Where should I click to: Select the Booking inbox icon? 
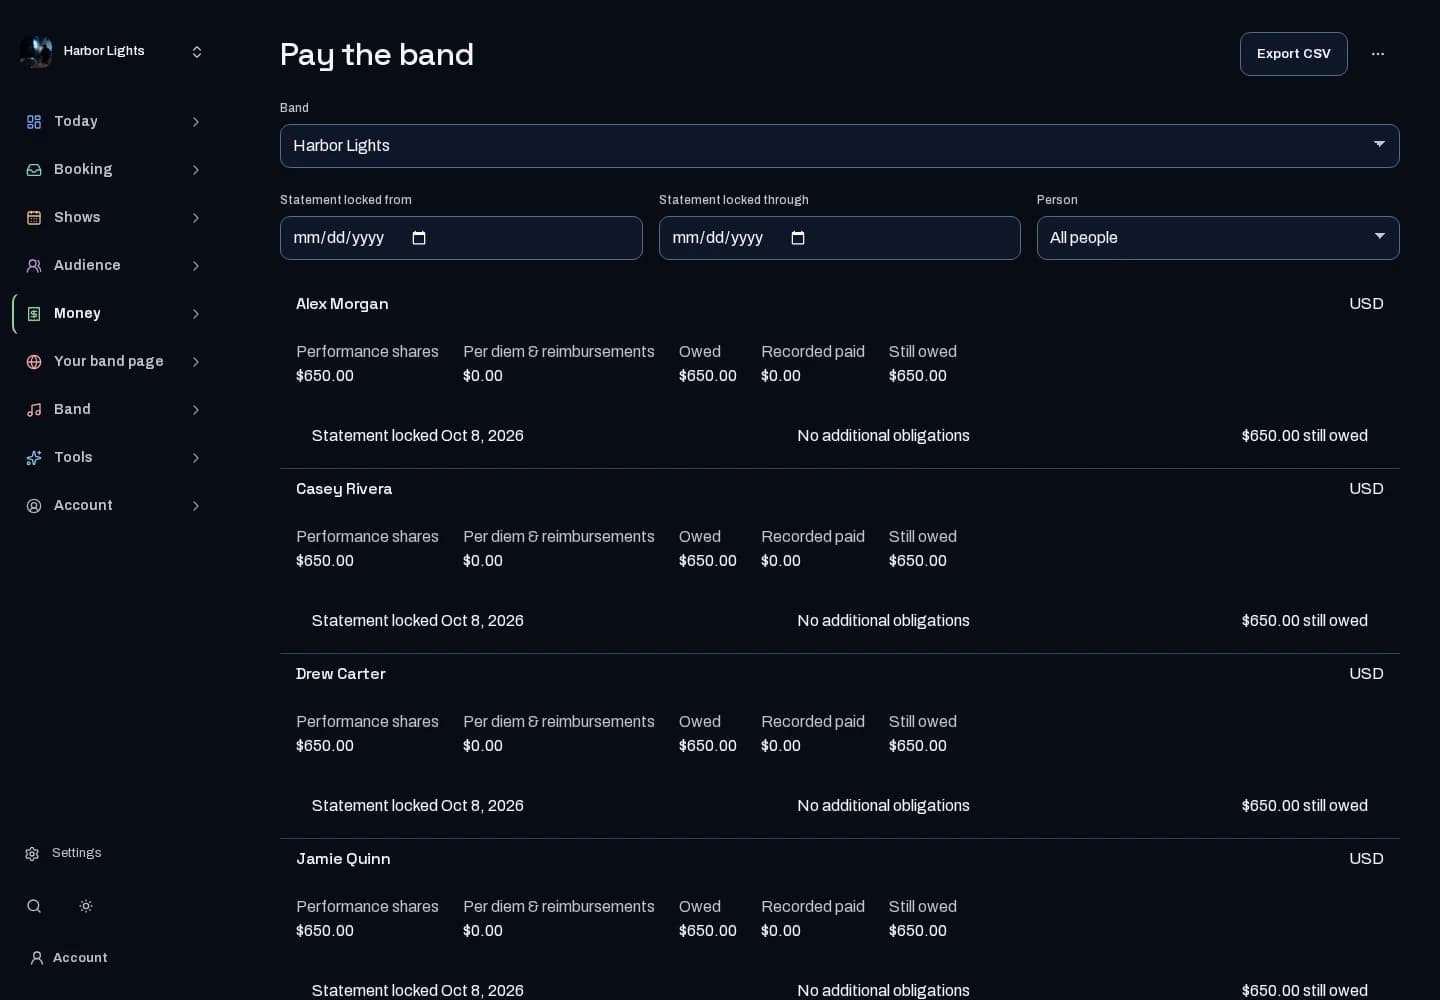tap(34, 170)
